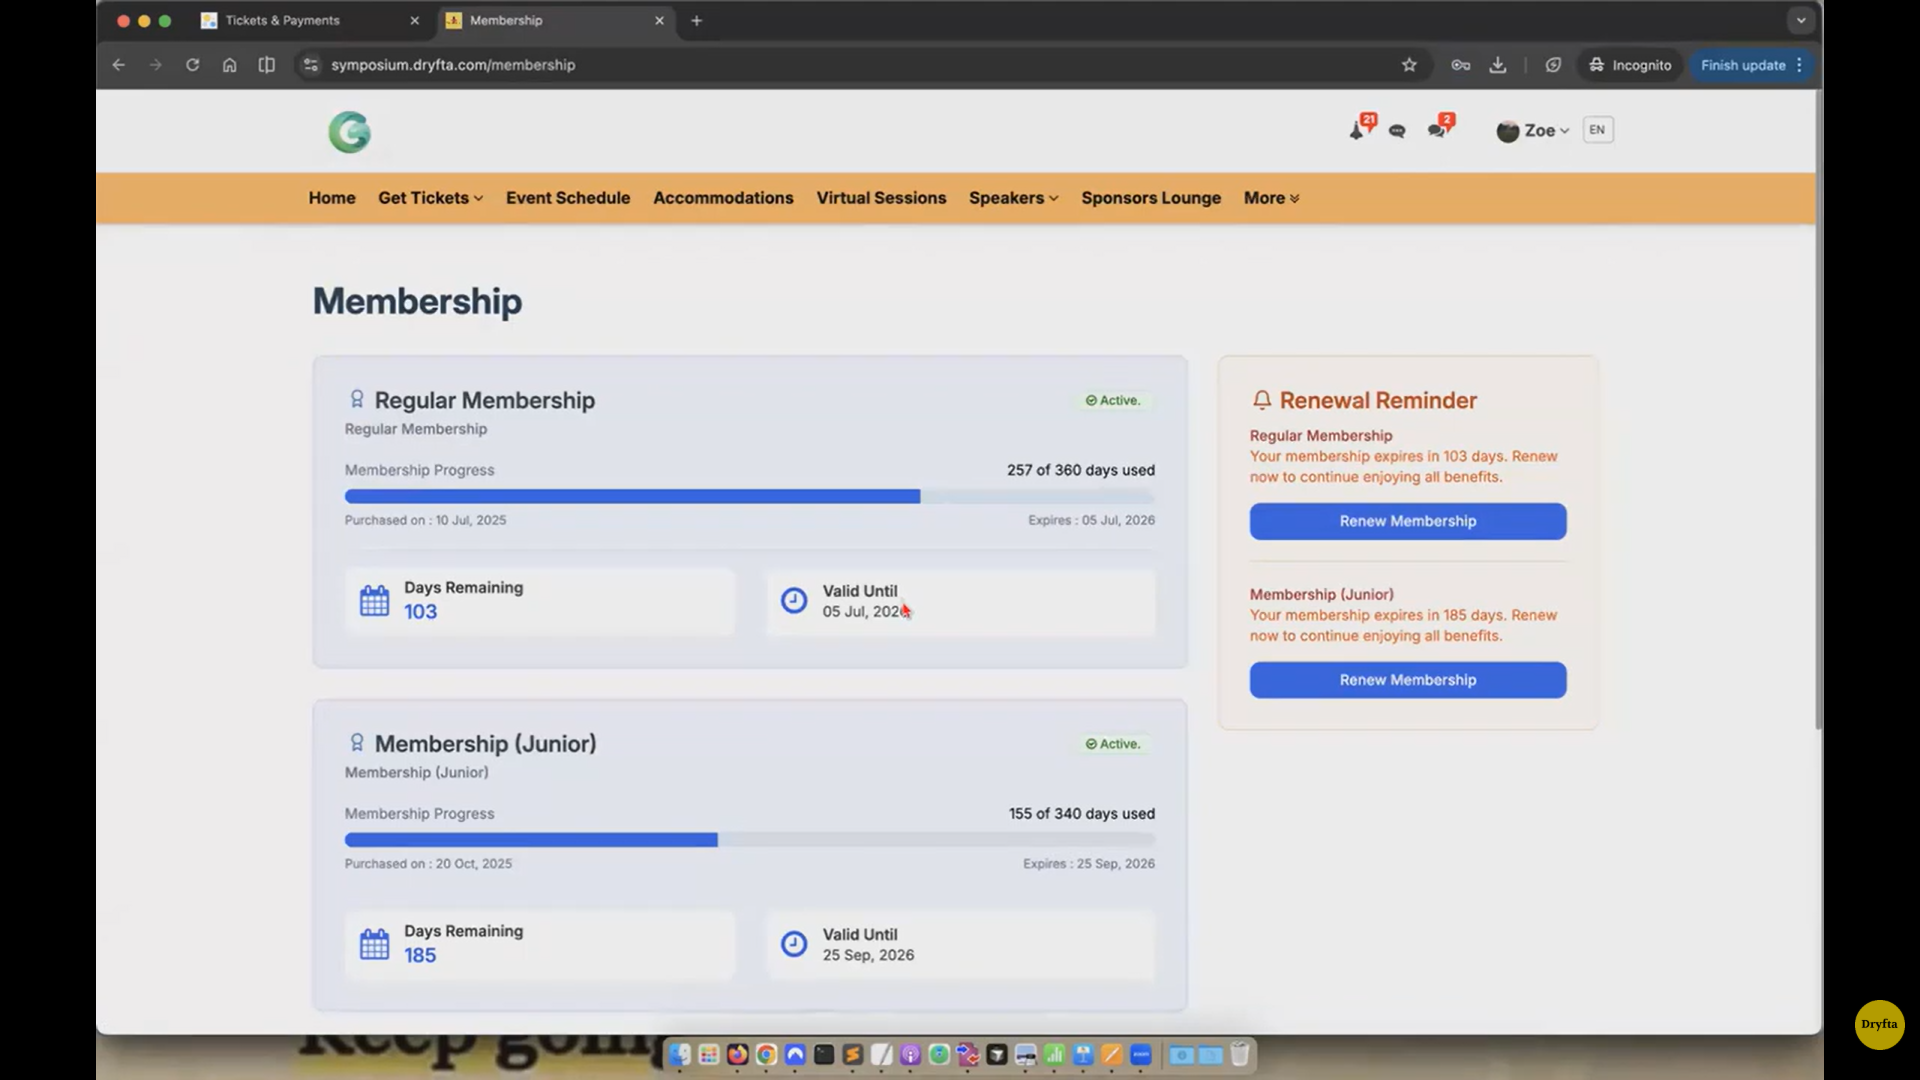
Task: Expand the Speakers menu
Action: pos(1012,198)
